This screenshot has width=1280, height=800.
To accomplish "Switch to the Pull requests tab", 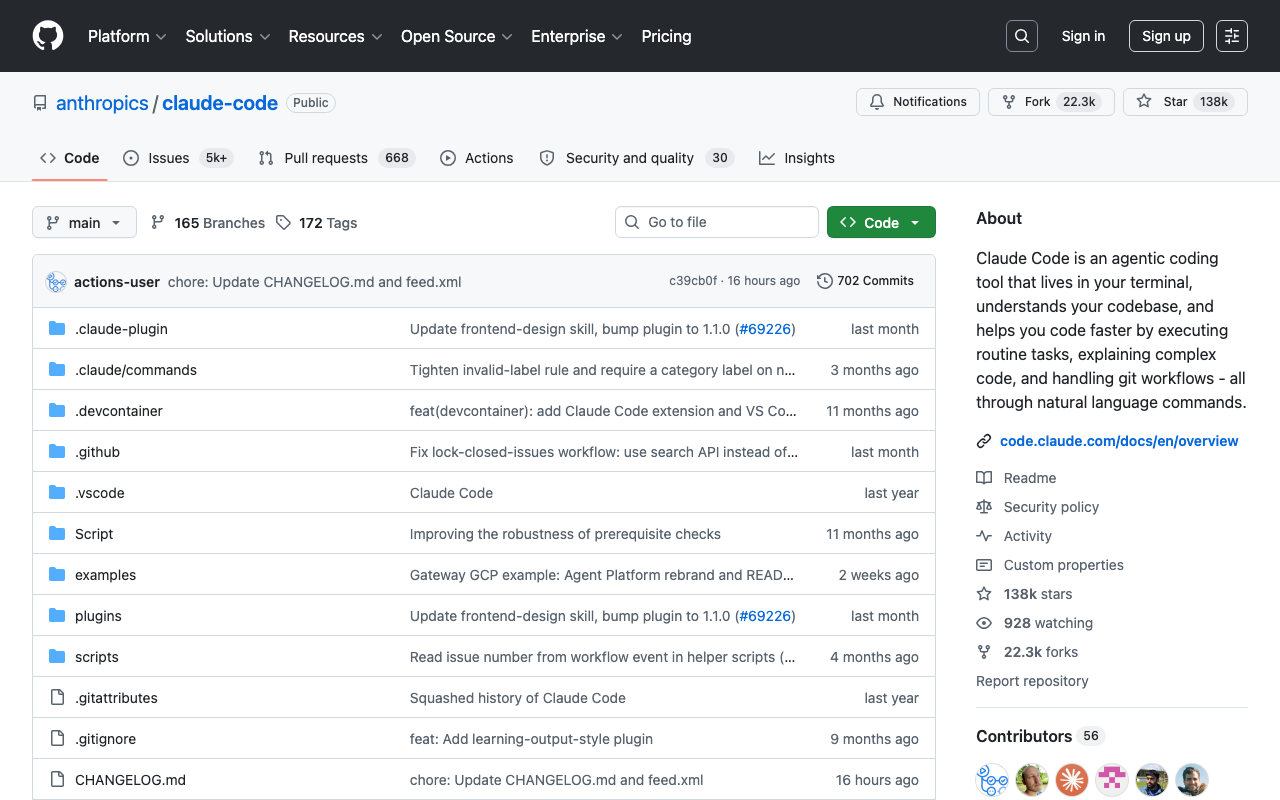I will [336, 158].
